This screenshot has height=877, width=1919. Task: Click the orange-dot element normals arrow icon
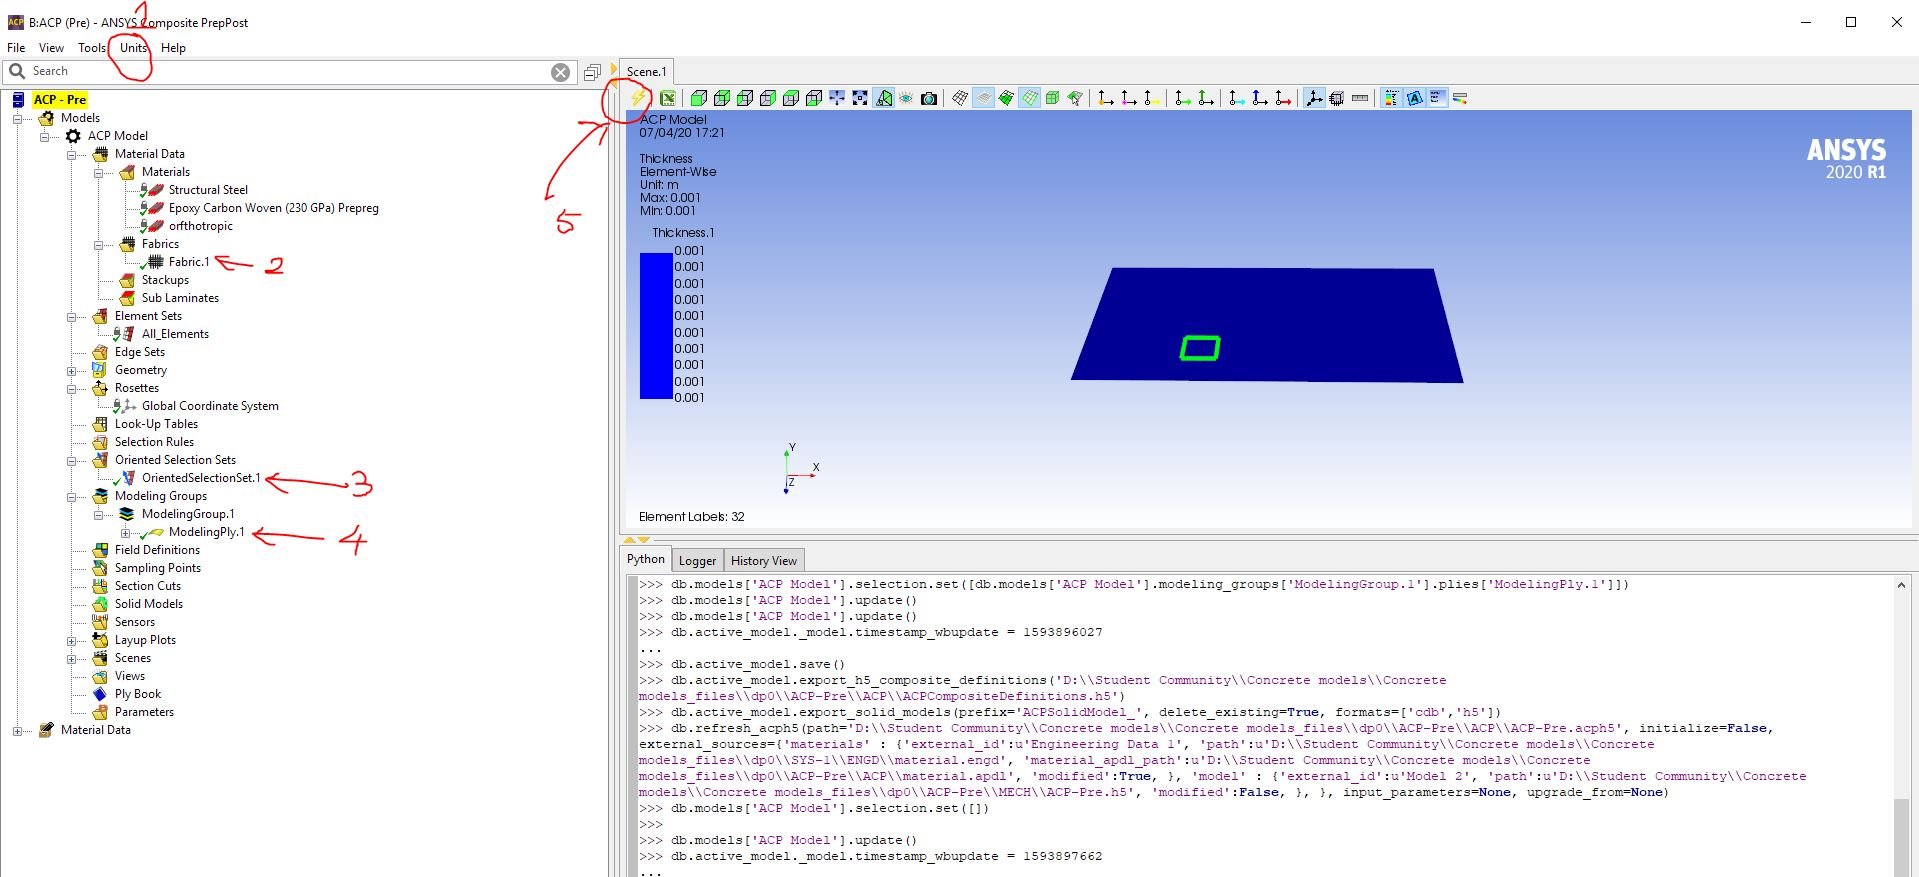point(1106,98)
